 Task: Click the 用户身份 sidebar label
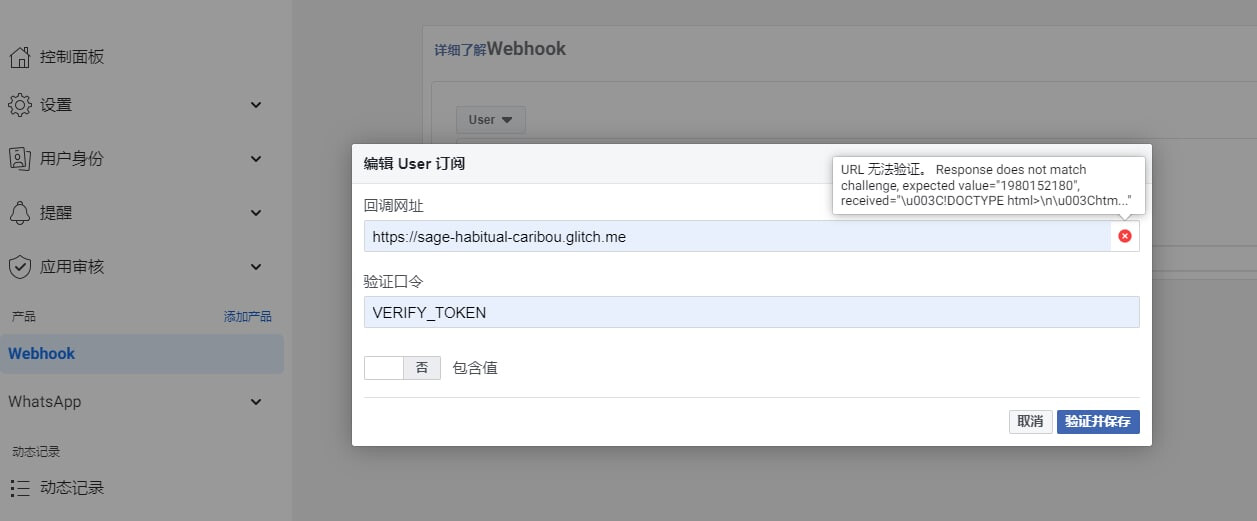72,159
